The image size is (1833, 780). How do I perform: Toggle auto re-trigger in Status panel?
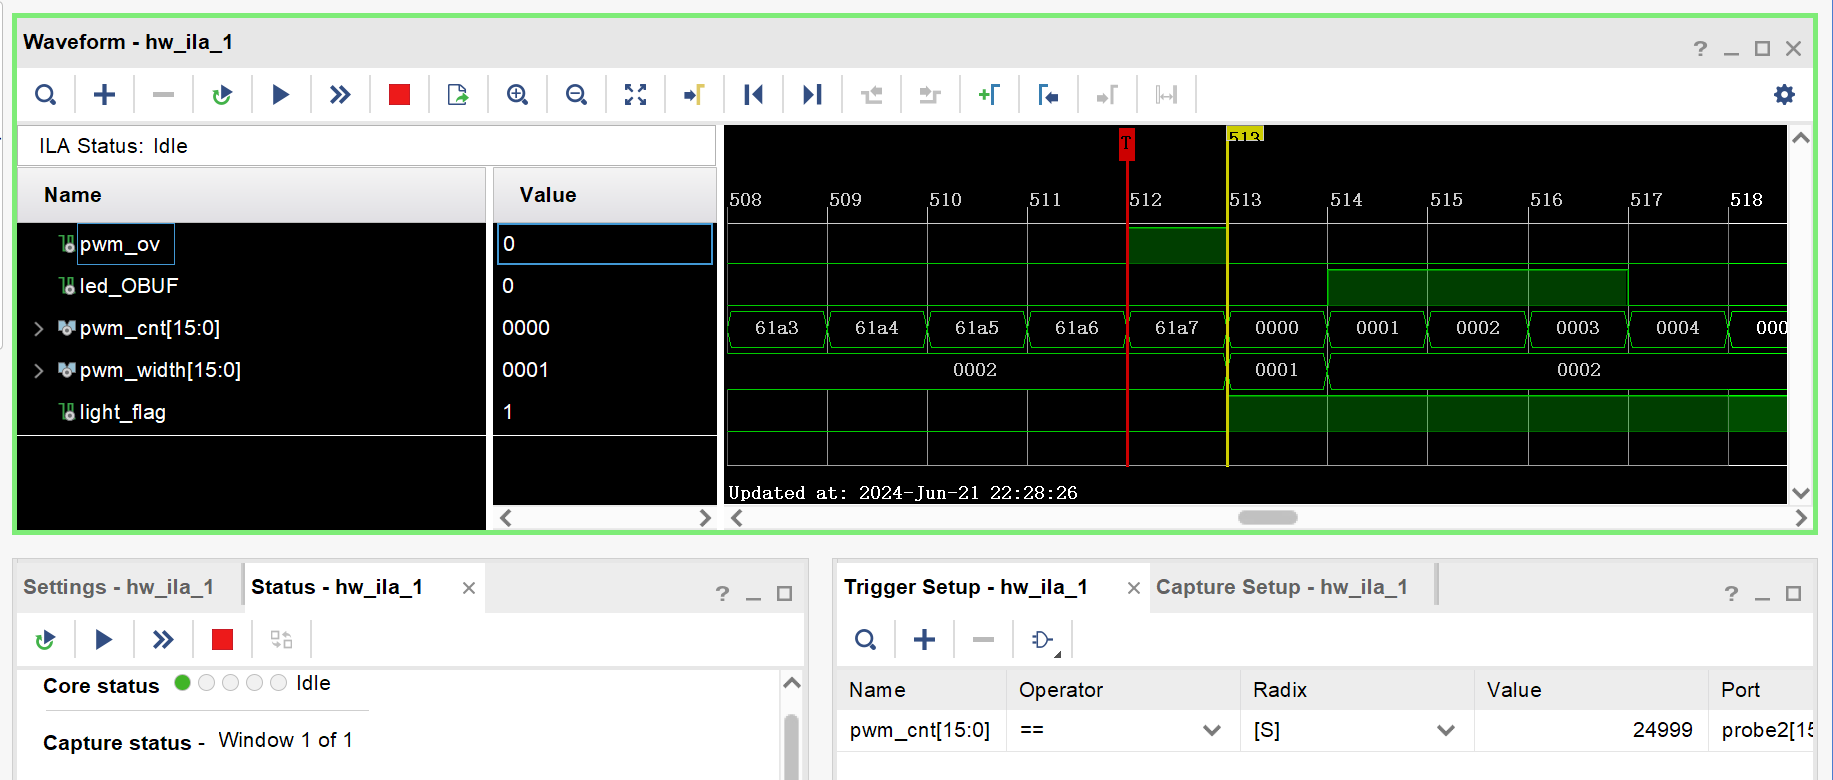click(45, 640)
